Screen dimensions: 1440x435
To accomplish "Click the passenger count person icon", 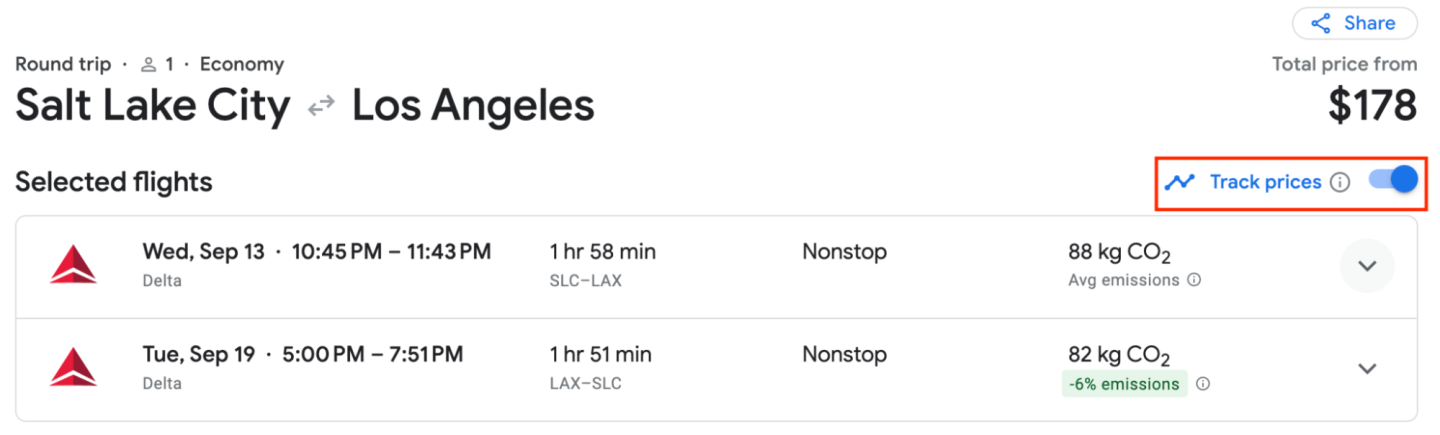I will (x=148, y=65).
